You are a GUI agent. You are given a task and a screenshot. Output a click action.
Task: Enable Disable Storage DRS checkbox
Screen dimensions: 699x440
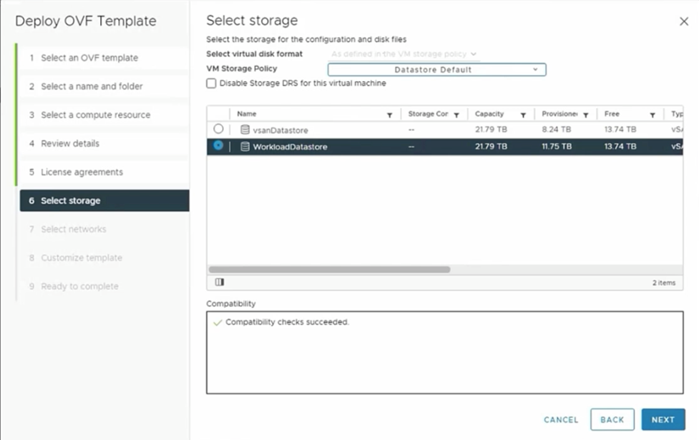[210, 84]
